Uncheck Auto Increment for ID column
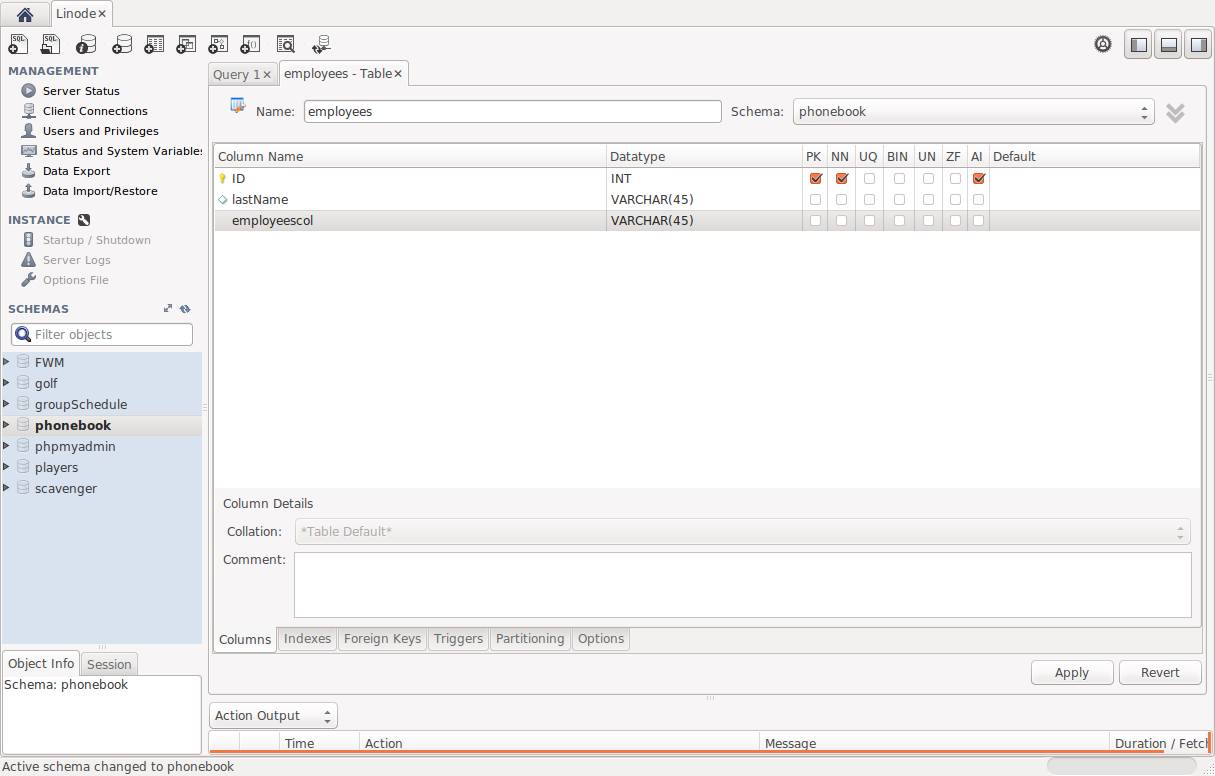This screenshot has width=1215, height=776. tap(978, 178)
